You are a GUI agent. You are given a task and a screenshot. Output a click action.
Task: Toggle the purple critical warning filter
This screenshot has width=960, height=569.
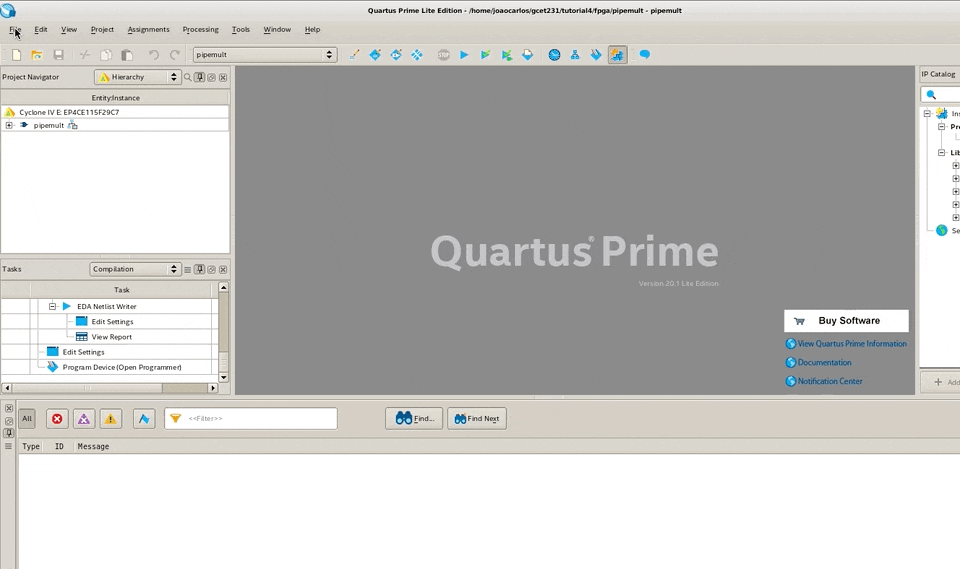(x=84, y=419)
